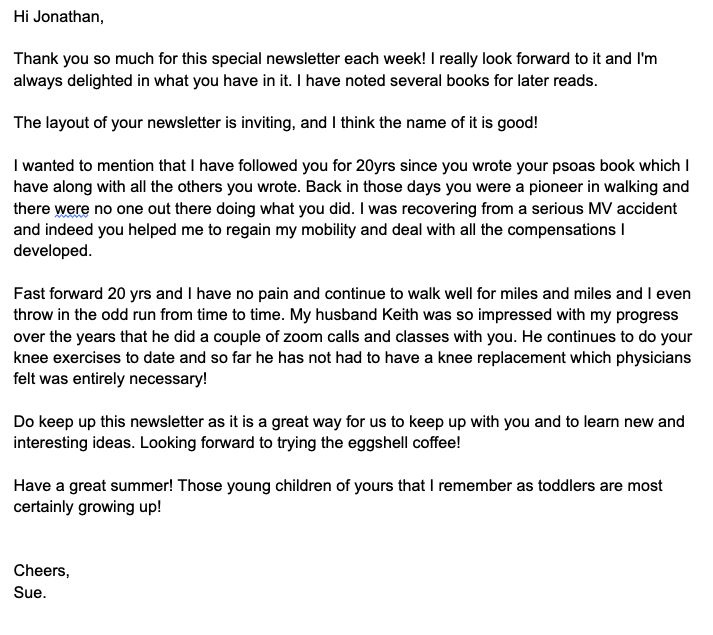Screen dimensions: 713x635
Task: Click "Fast forward" at the paragraph start
Action: click(61, 295)
